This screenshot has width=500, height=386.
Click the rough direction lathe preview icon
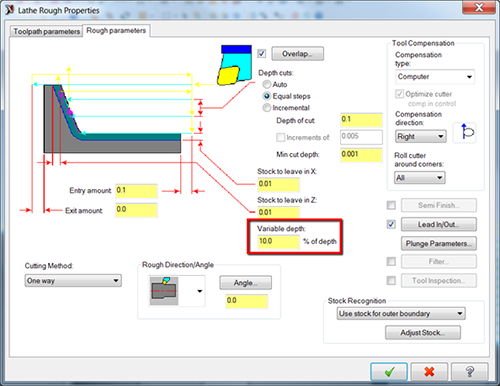pos(164,291)
